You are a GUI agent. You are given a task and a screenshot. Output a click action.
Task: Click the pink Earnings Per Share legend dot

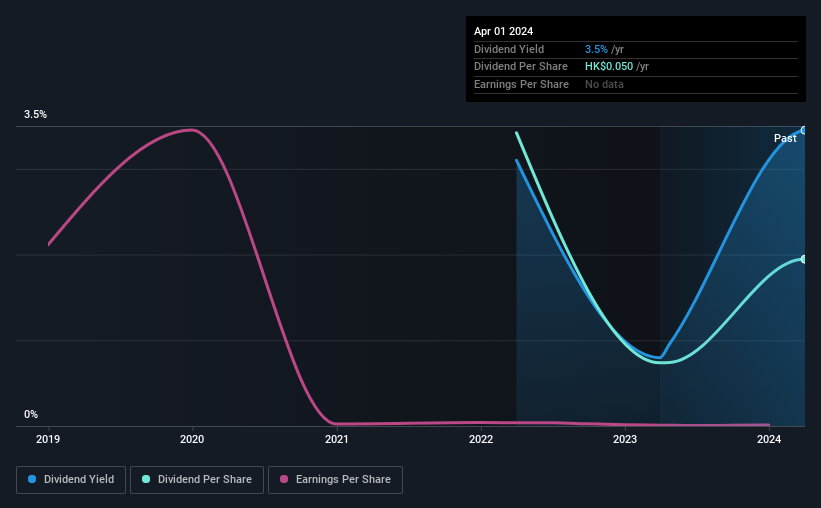(x=284, y=479)
